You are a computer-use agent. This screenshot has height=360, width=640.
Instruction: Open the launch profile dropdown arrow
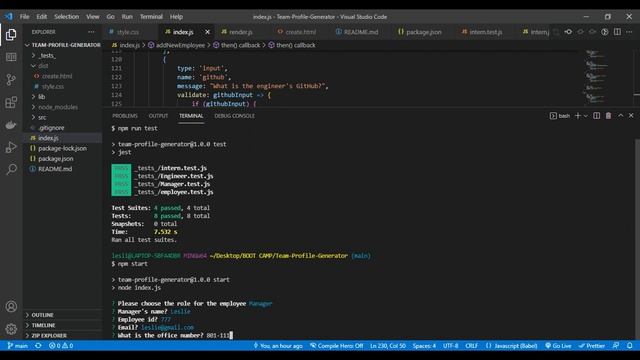[586, 116]
